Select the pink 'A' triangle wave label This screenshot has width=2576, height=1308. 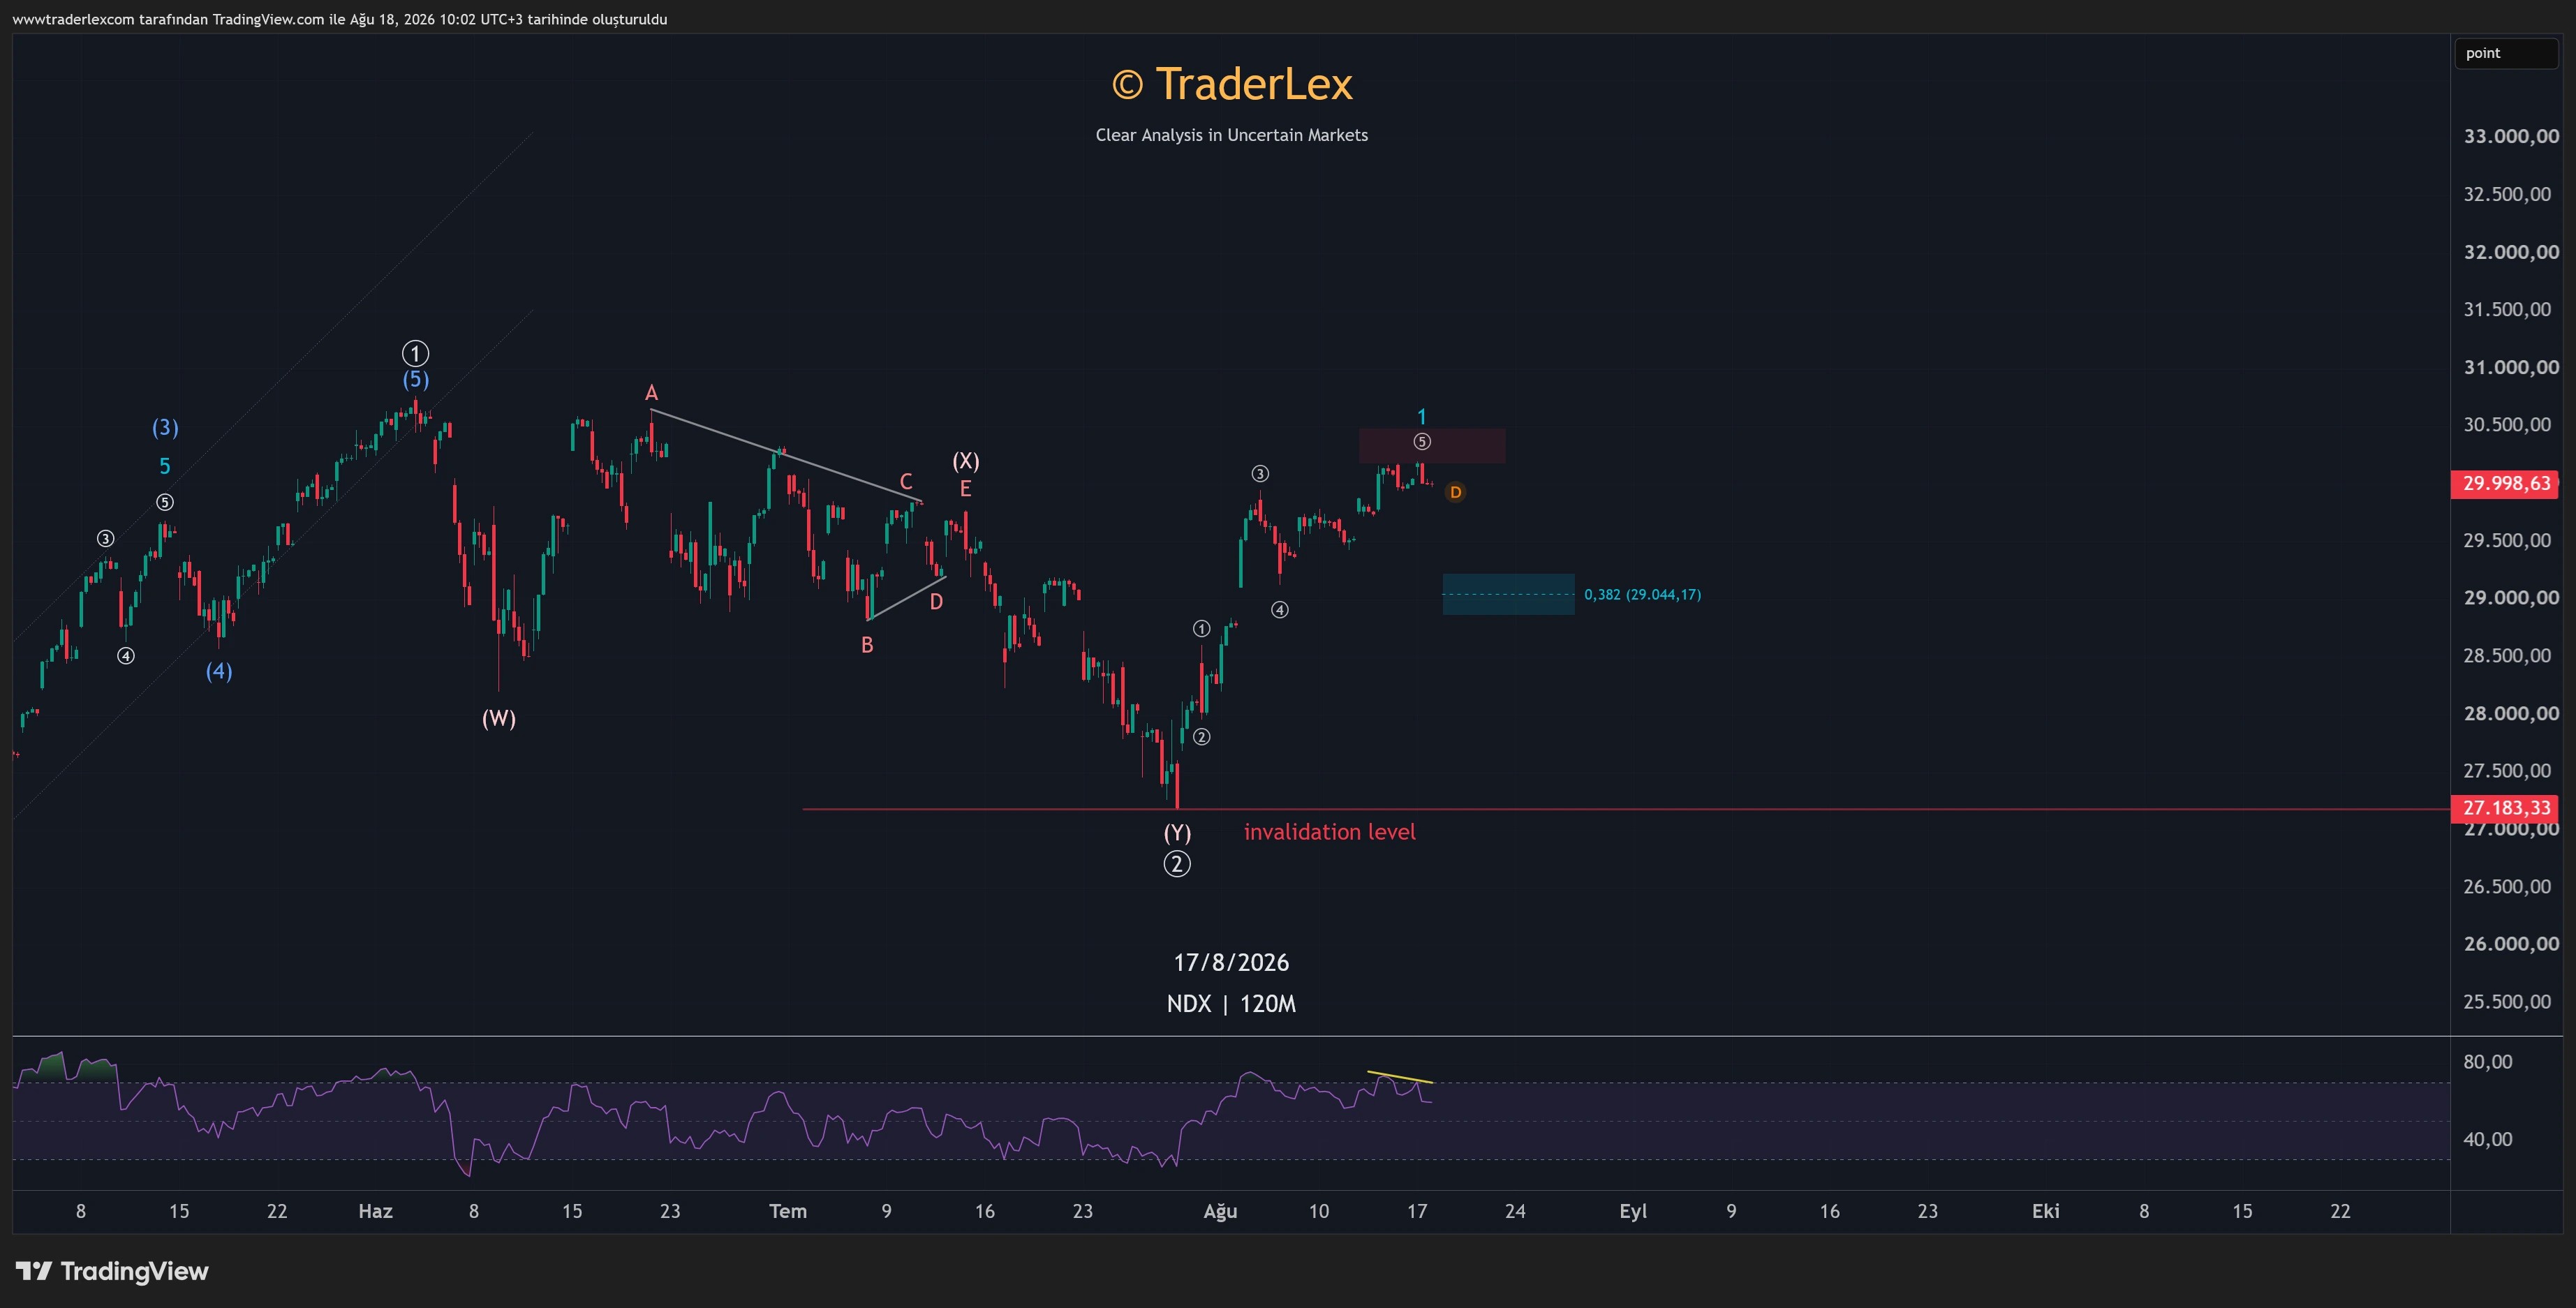(x=651, y=393)
